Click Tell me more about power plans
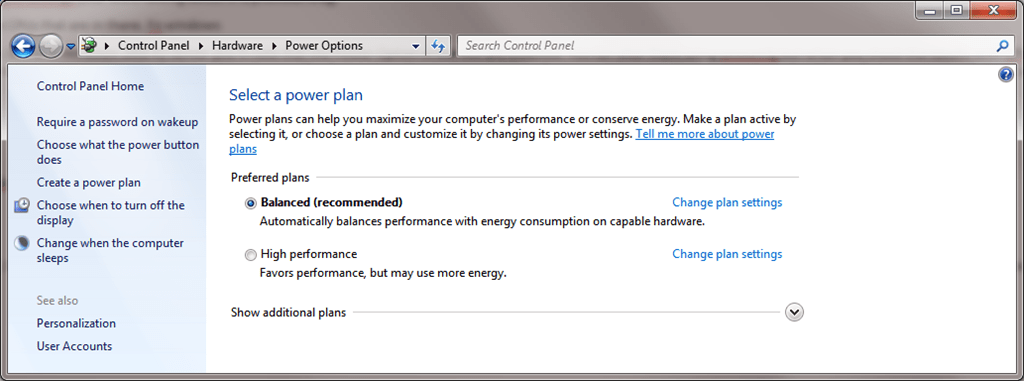 (x=502, y=141)
